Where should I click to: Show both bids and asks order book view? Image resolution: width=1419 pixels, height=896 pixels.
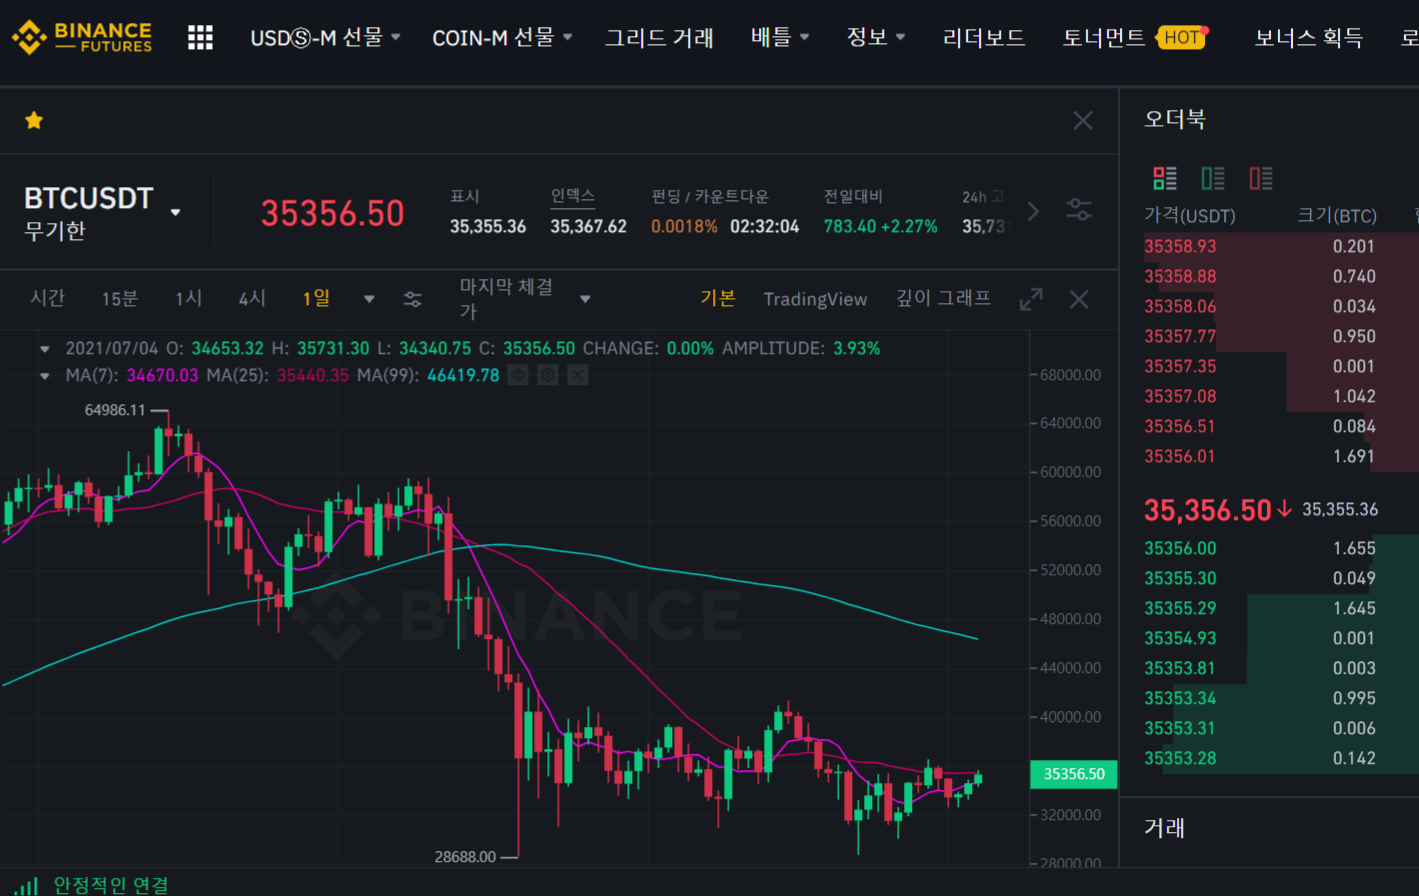click(x=1165, y=178)
